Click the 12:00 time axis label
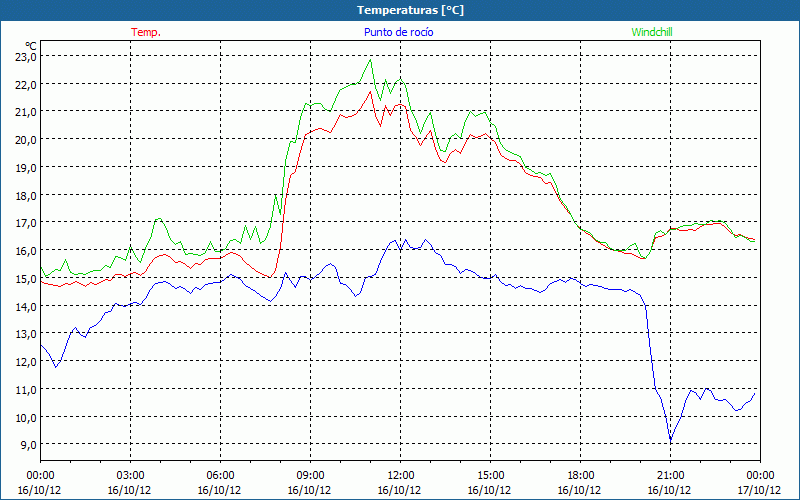The height and width of the screenshot is (500, 800). (401, 476)
